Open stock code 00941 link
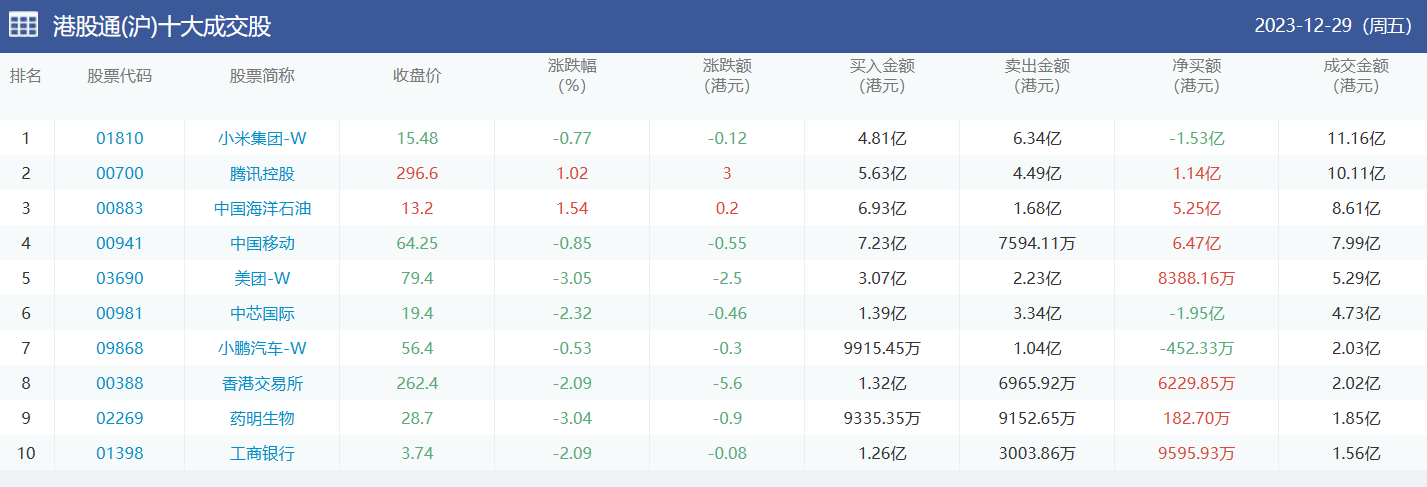 pos(120,243)
